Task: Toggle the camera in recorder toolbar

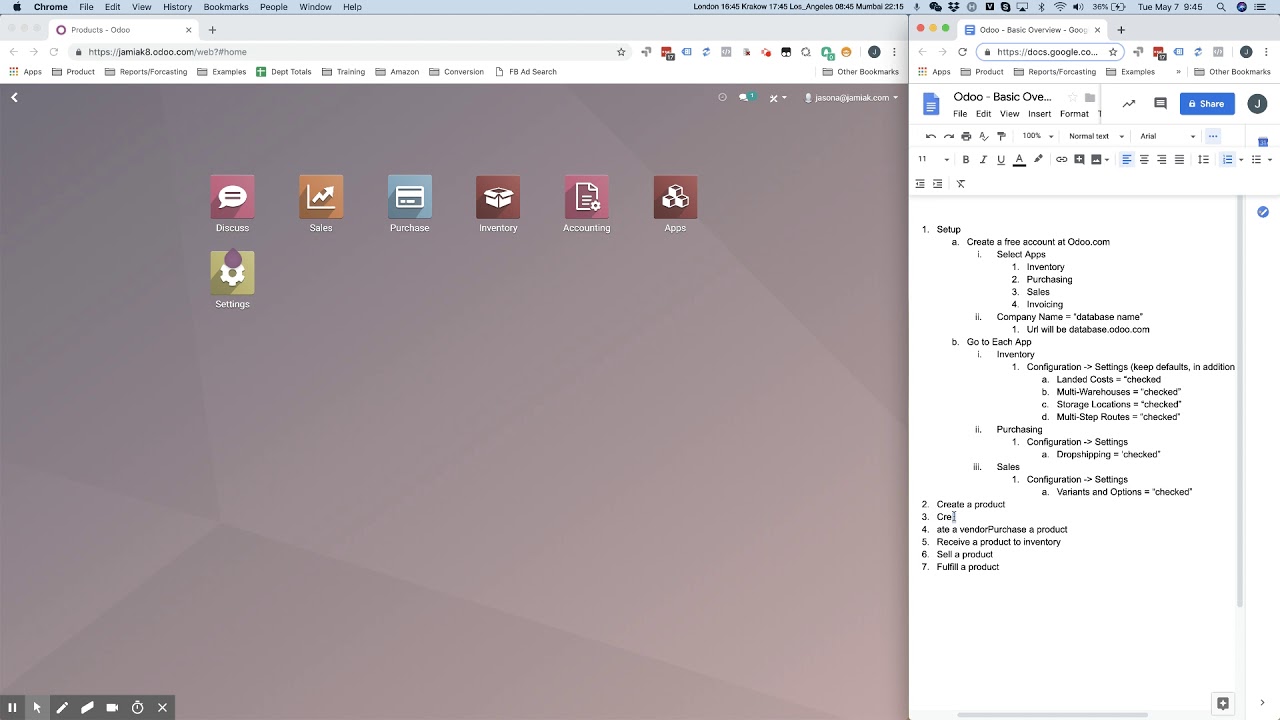Action: [112, 707]
